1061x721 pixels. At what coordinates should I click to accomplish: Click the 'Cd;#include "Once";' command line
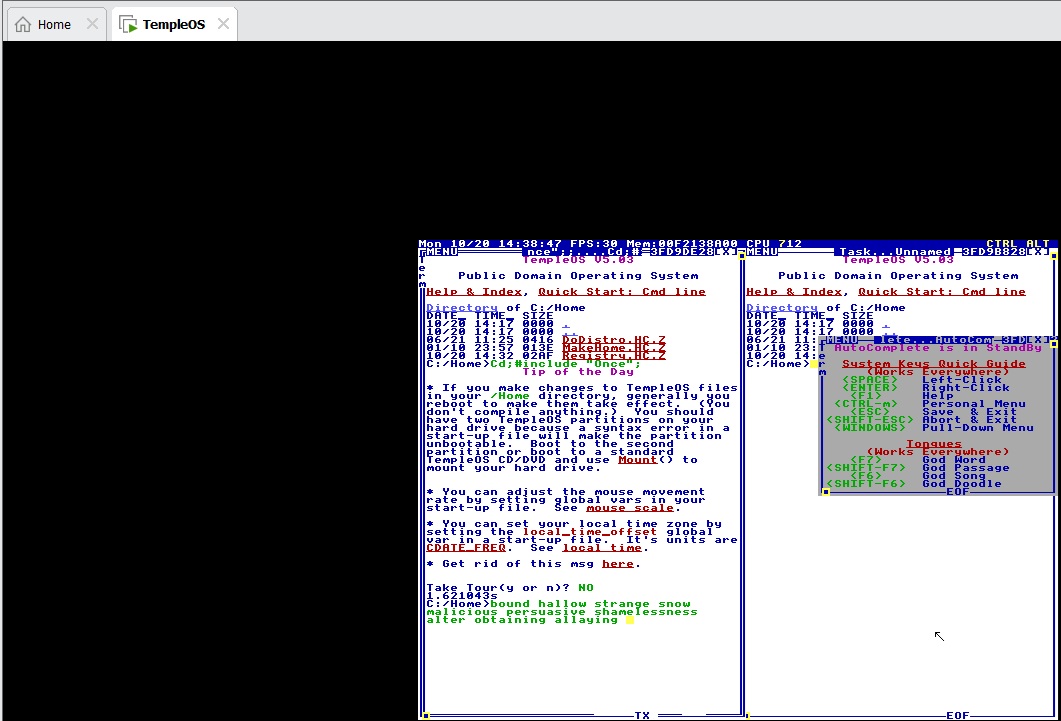566,364
